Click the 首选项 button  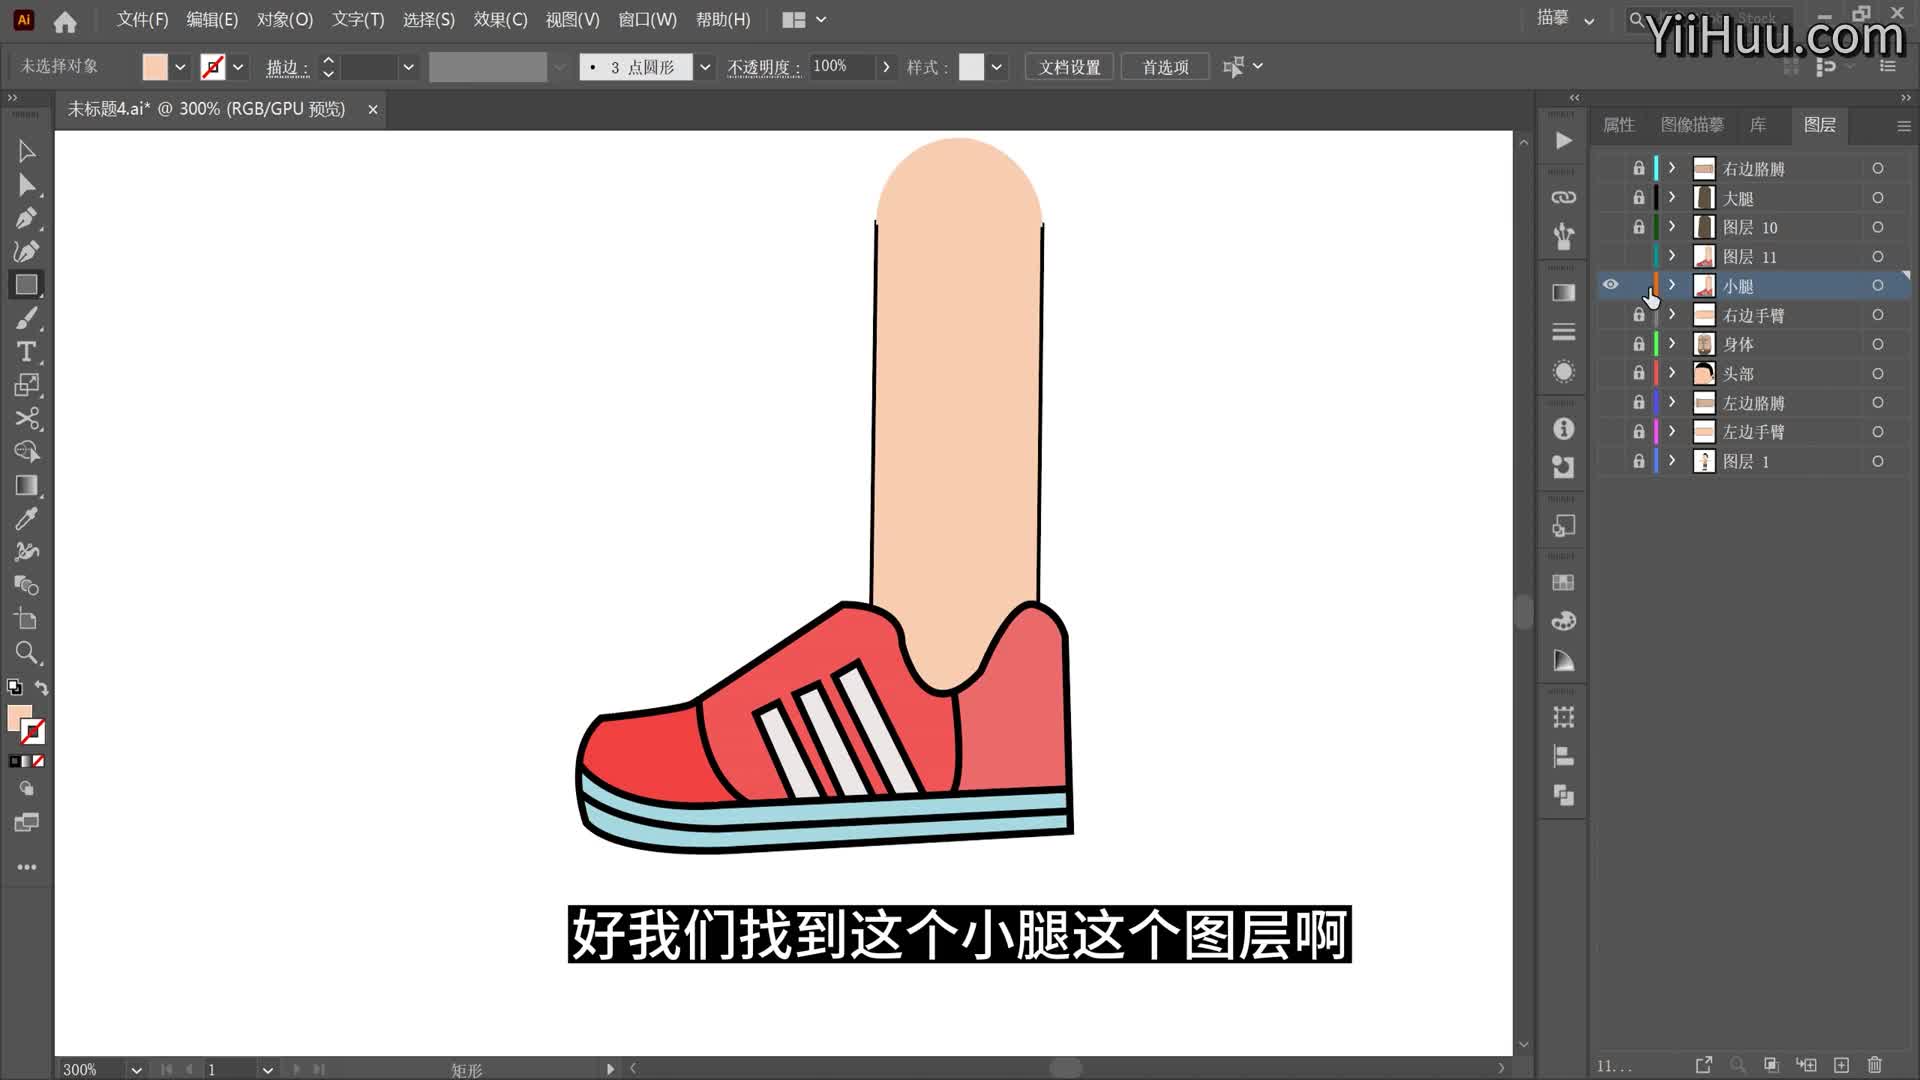[x=1165, y=67]
